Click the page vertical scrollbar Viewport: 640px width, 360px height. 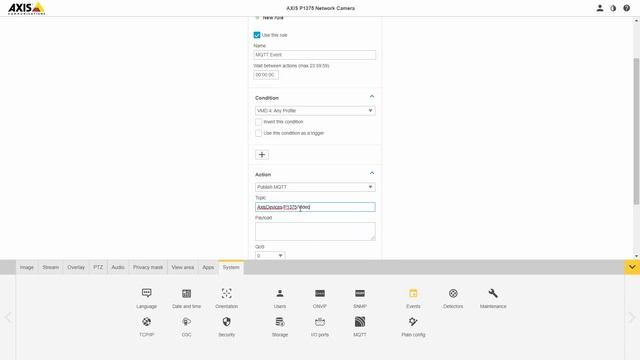[636, 131]
